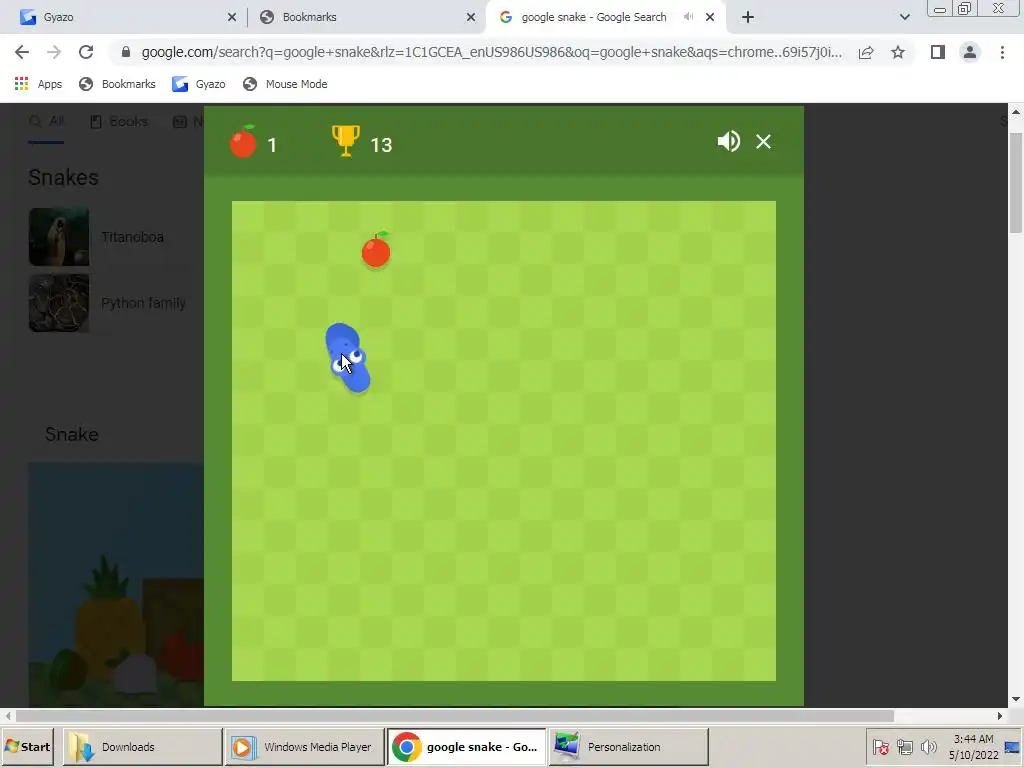Viewport: 1024px width, 768px height.
Task: Open the Python family result link
Action: (144, 303)
